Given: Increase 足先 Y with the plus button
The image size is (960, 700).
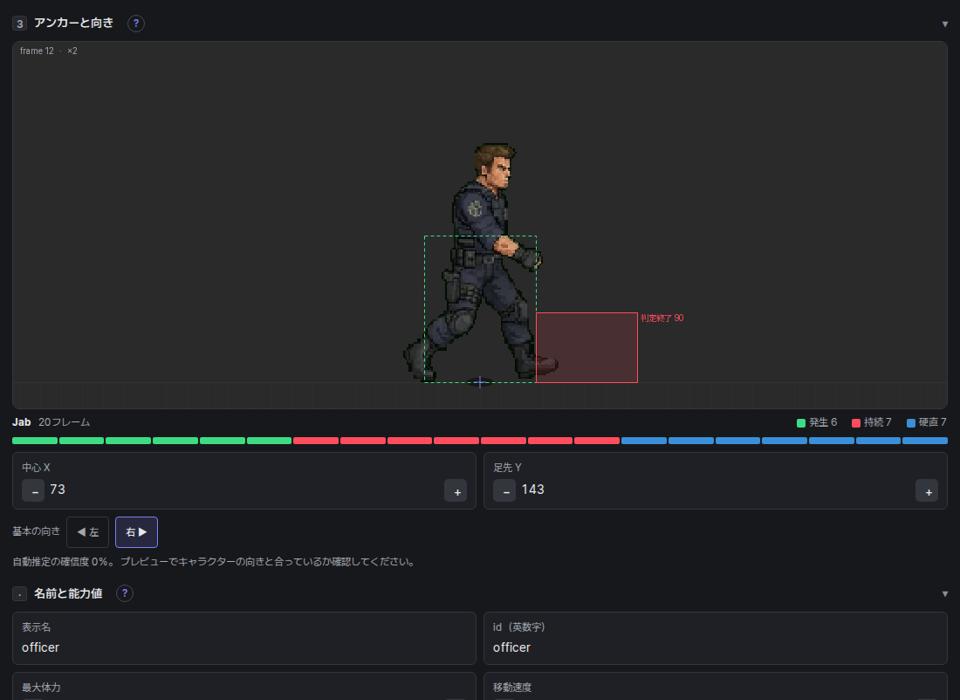Looking at the screenshot, I should coord(927,491).
